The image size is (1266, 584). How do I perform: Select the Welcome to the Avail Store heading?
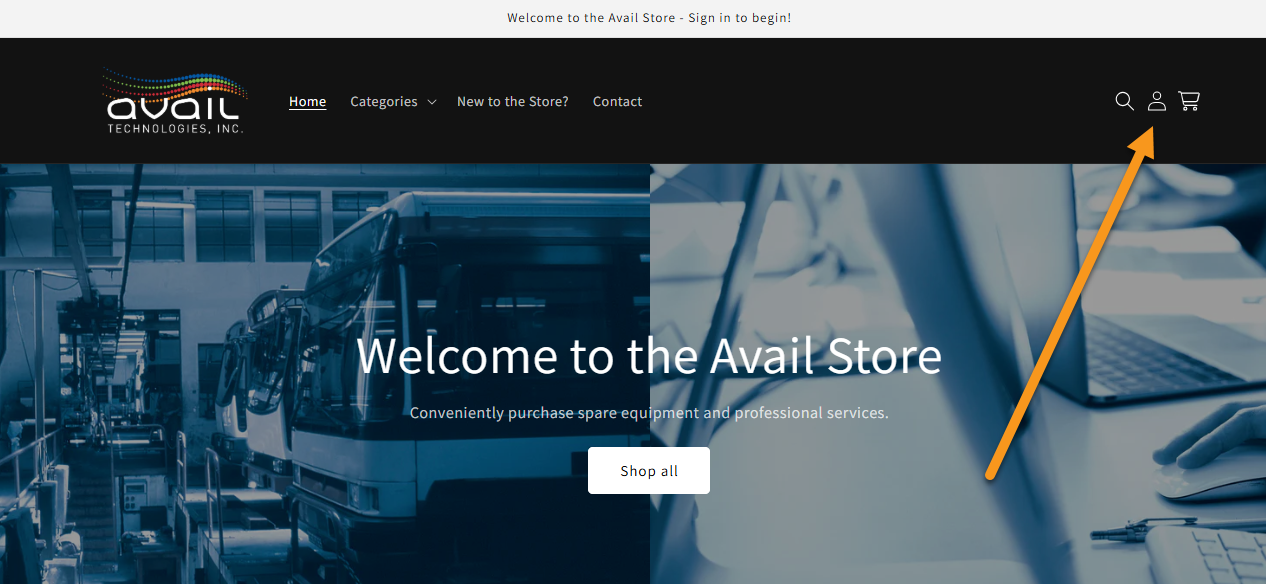649,355
